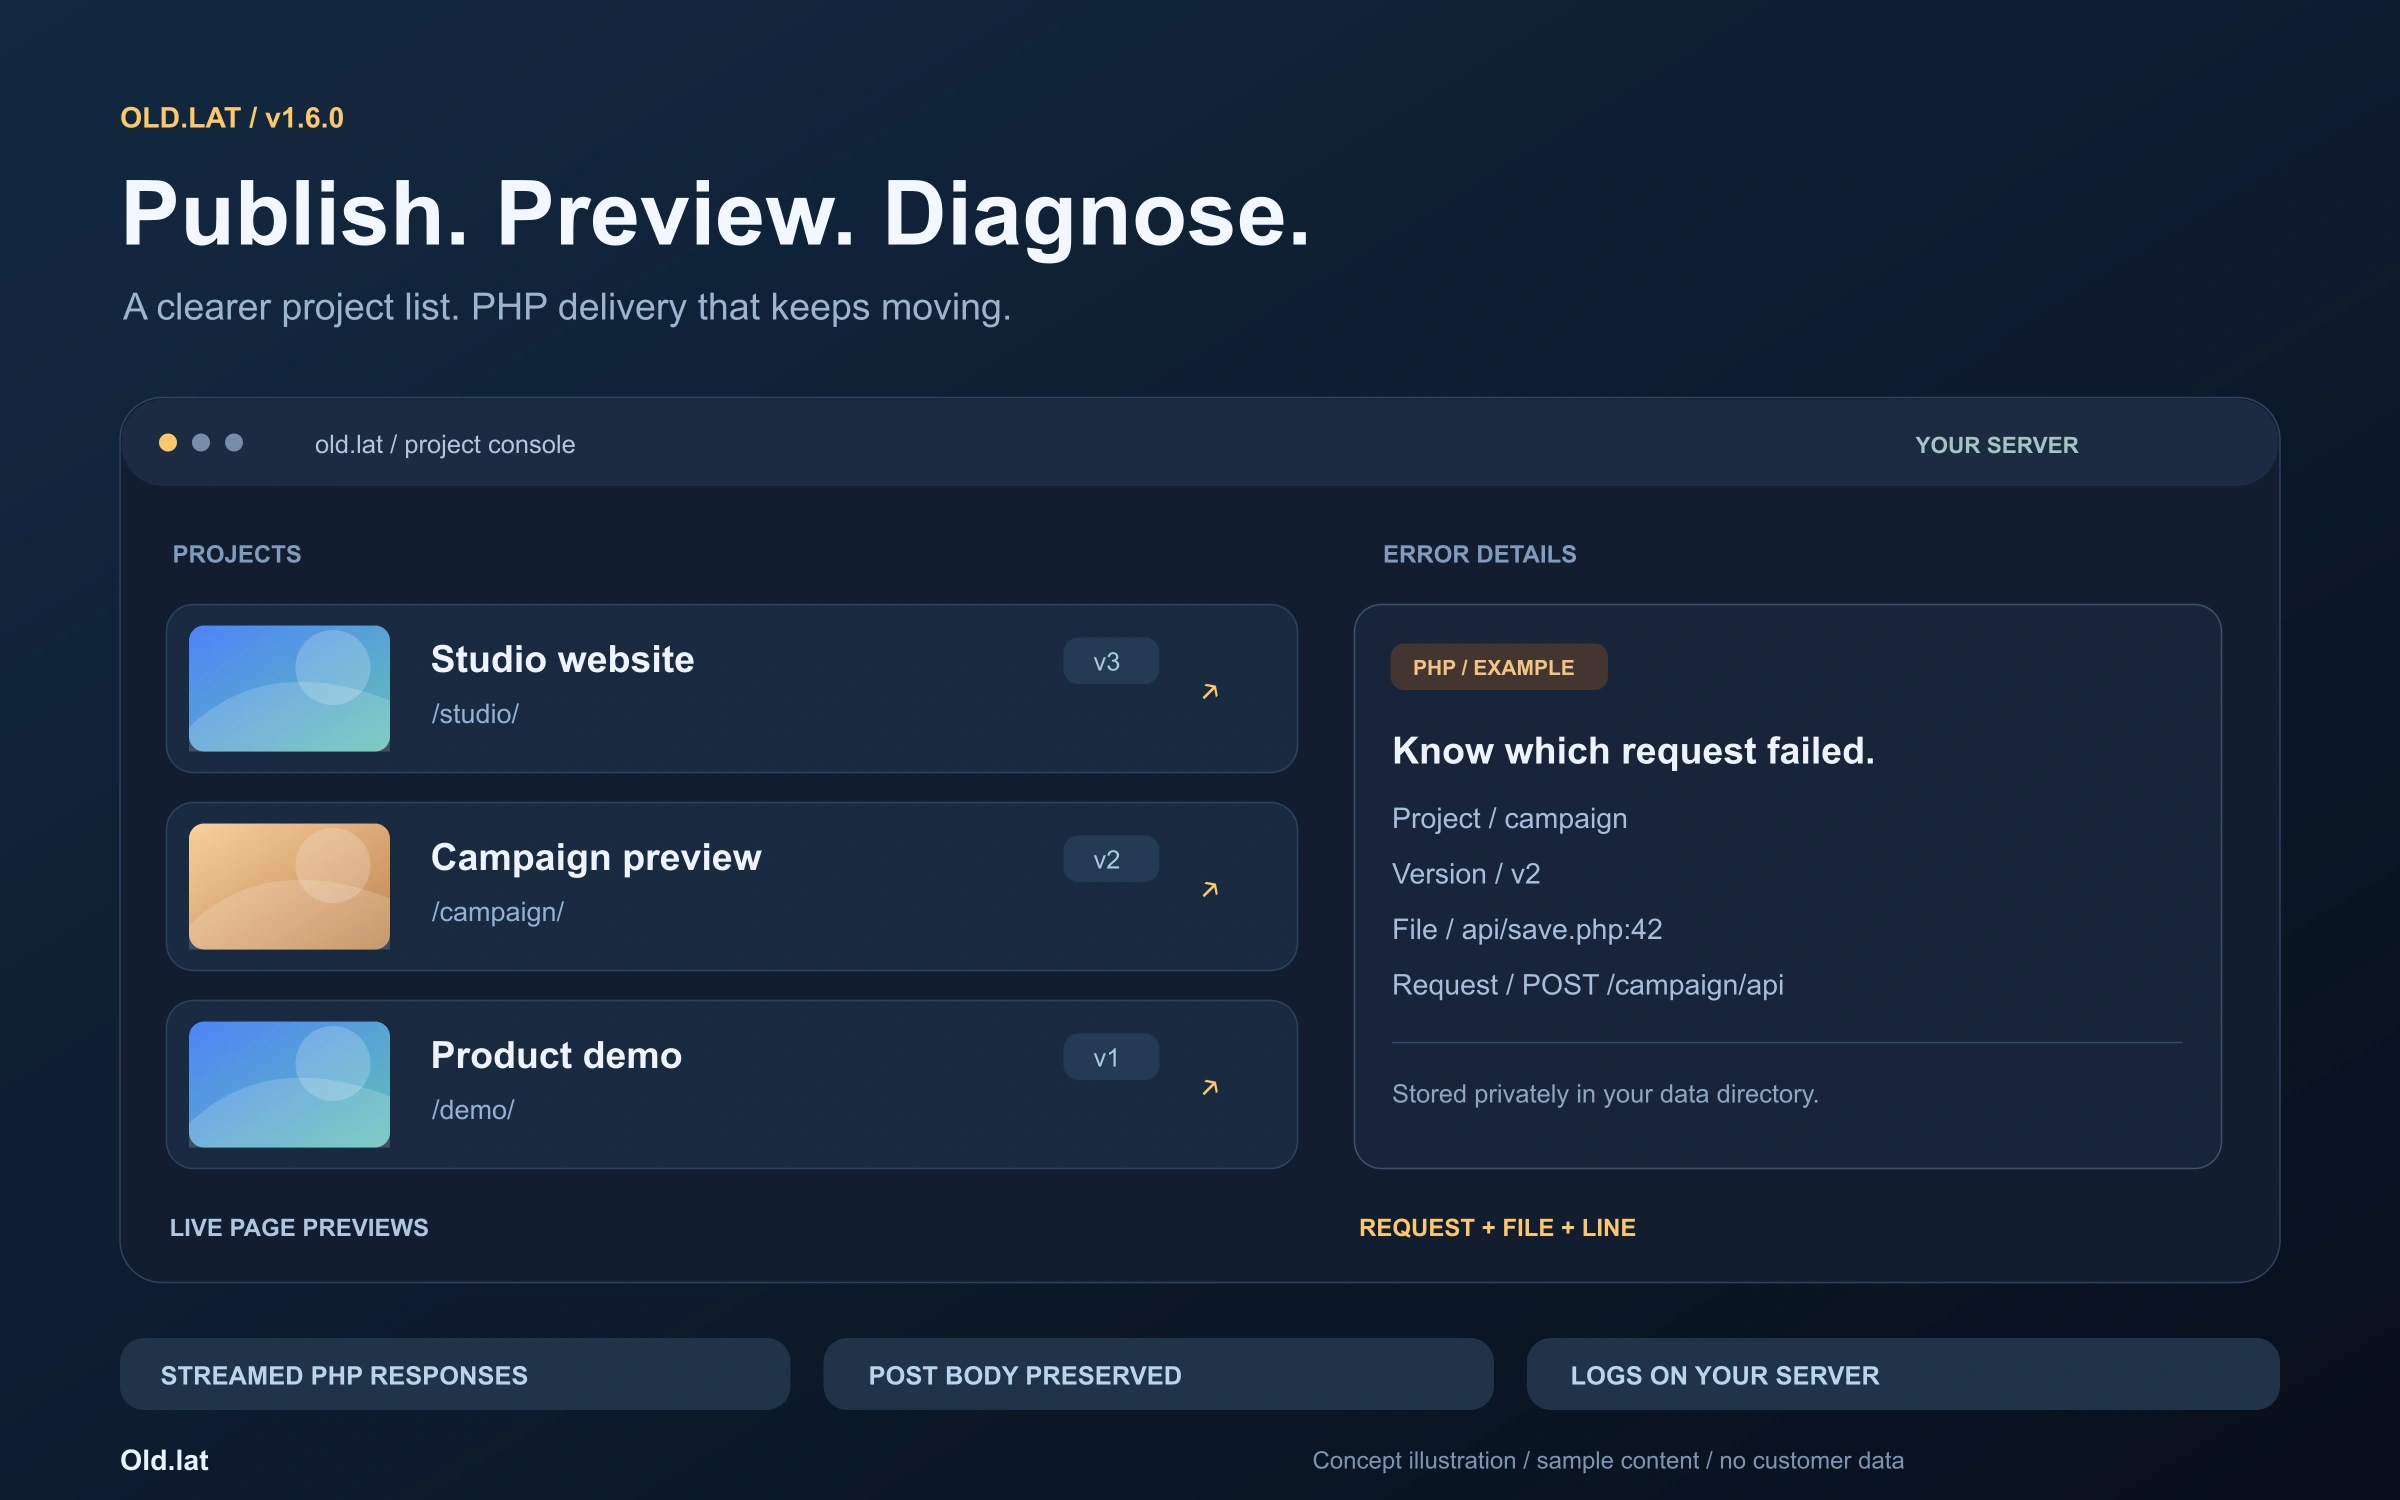The width and height of the screenshot is (2400, 1500).
Task: Click the LOGS ON YOUR SERVER pill
Action: pos(1903,1374)
